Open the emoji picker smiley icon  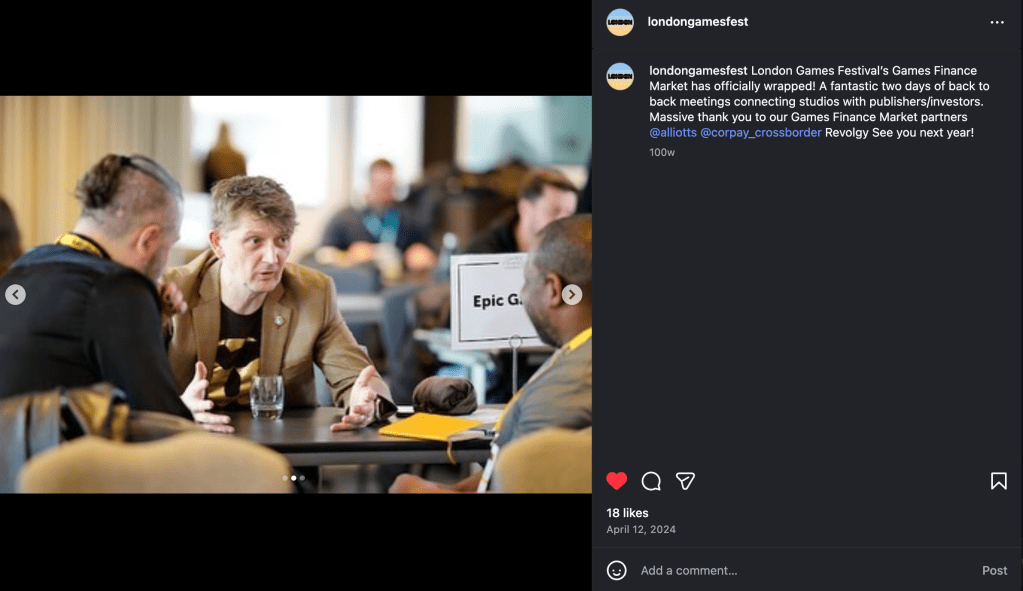pyautogui.click(x=617, y=570)
